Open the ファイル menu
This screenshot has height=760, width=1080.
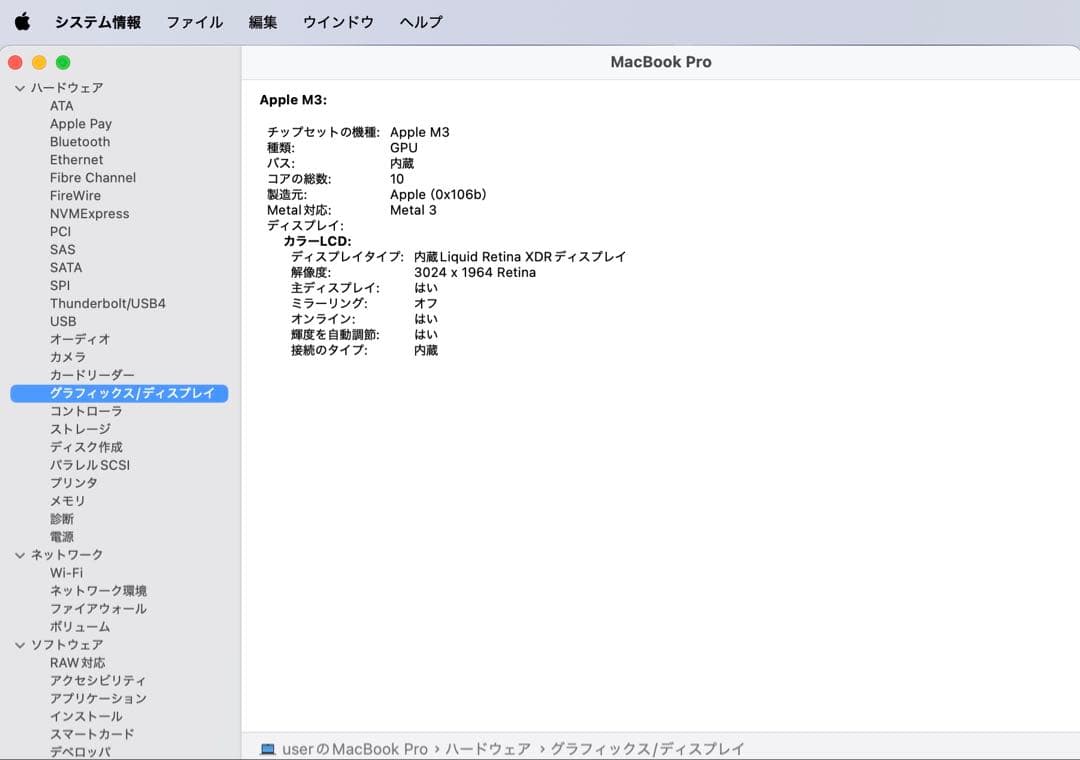(x=194, y=22)
